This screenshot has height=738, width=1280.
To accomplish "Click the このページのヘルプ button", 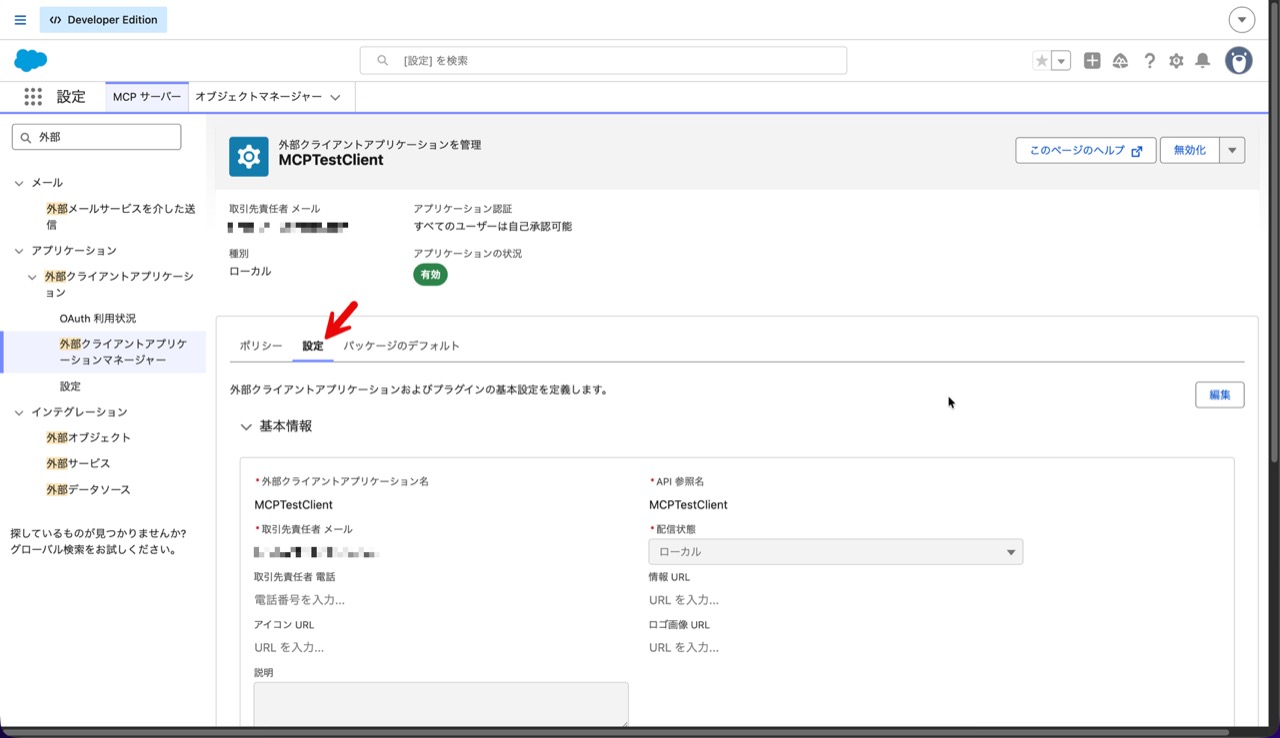I will pos(1085,151).
